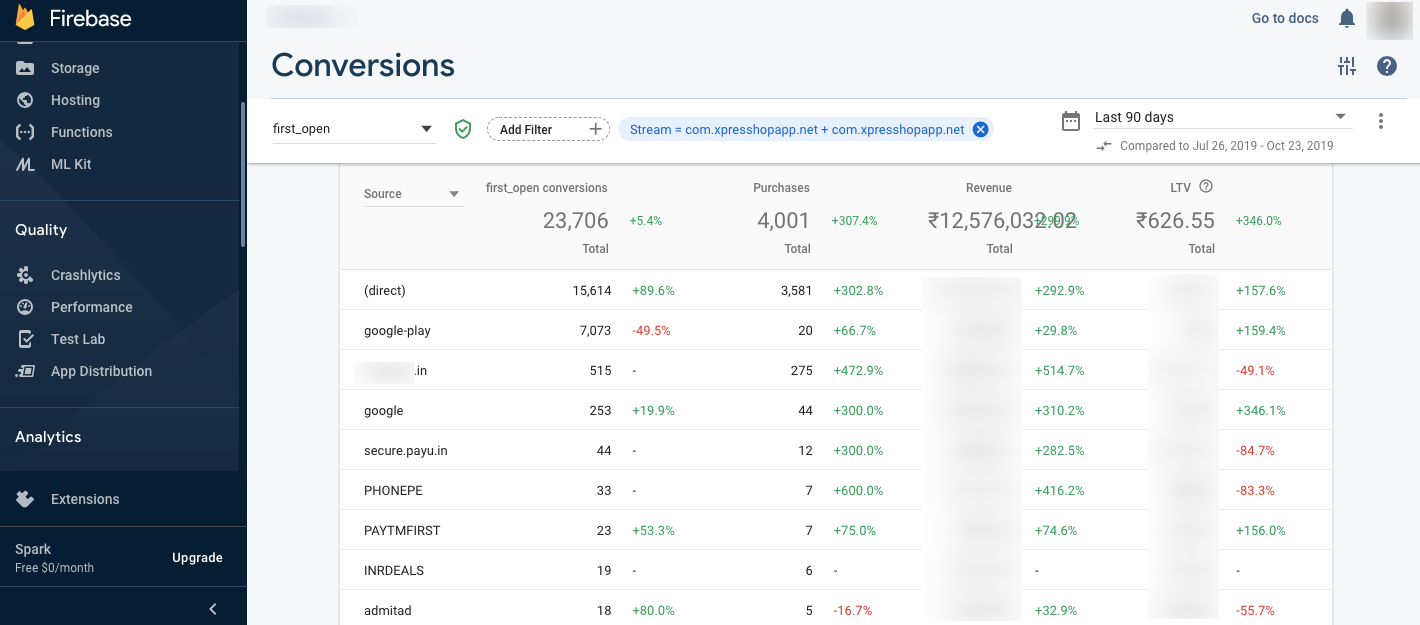Click the calendar icon by date range
Viewport: 1420px width, 625px height.
(1071, 121)
